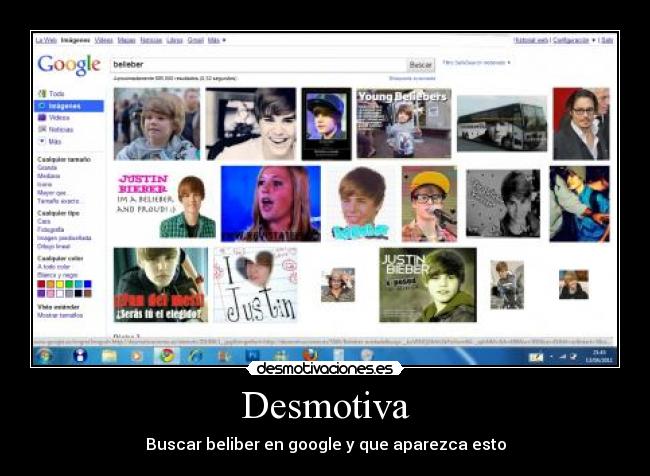The width and height of the screenshot is (650, 476).
Task: Click Mostrar tamaños in sidebar
Action: point(60,315)
